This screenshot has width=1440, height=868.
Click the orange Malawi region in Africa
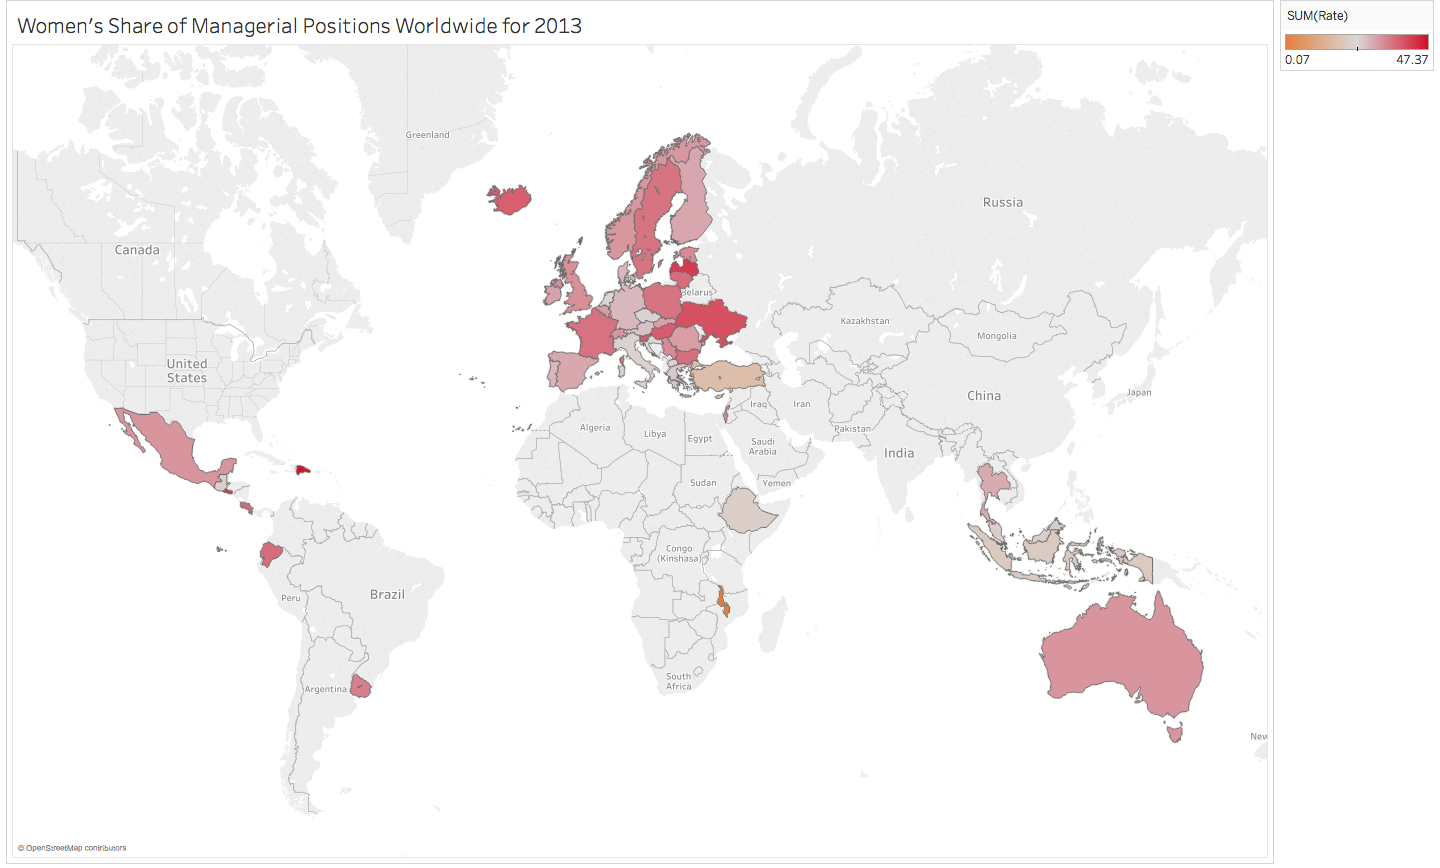coord(722,601)
